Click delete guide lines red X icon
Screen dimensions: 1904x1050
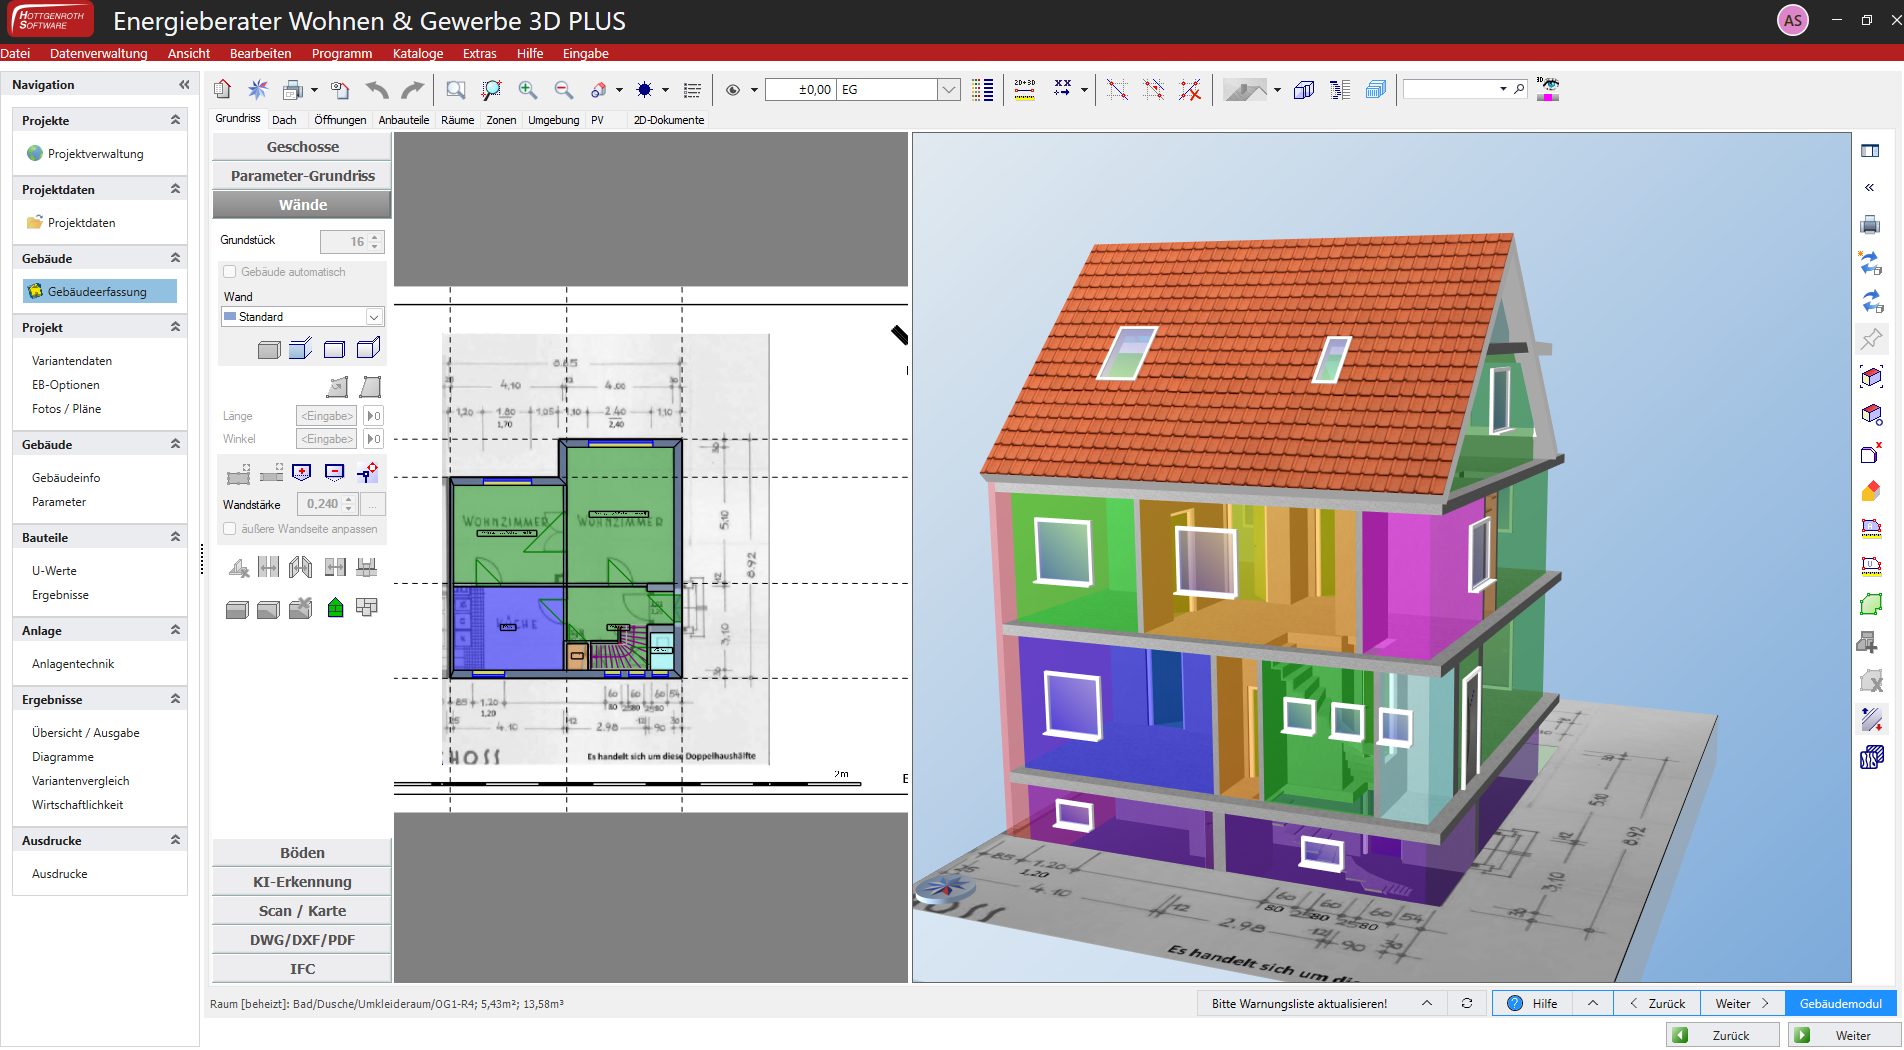tap(1189, 90)
